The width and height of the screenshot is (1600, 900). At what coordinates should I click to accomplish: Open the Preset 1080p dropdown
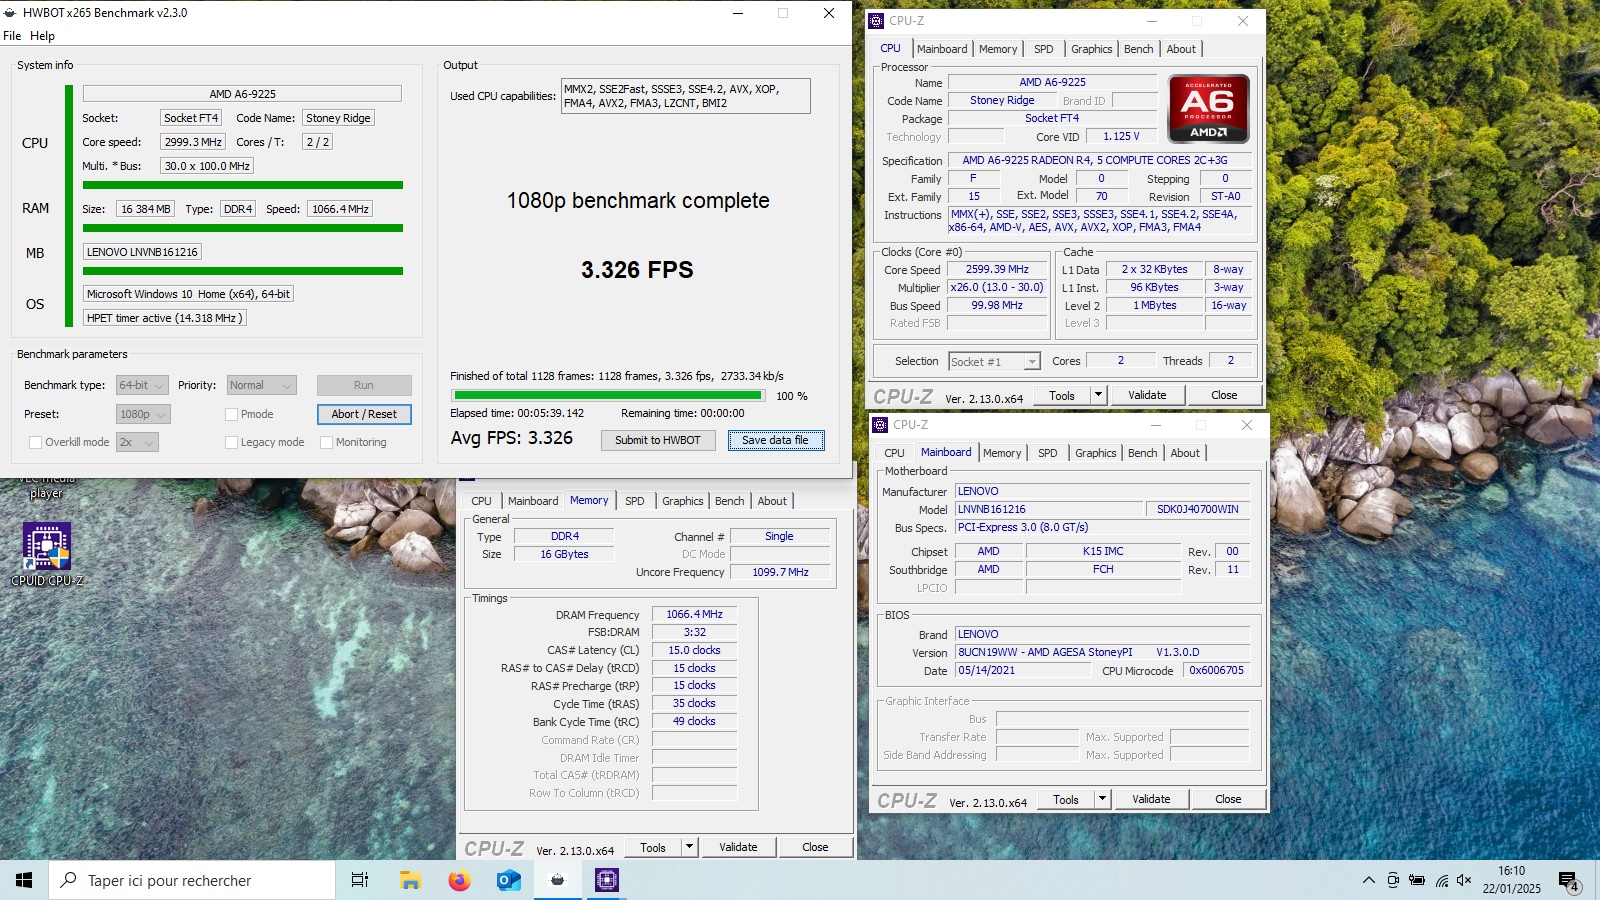143,414
